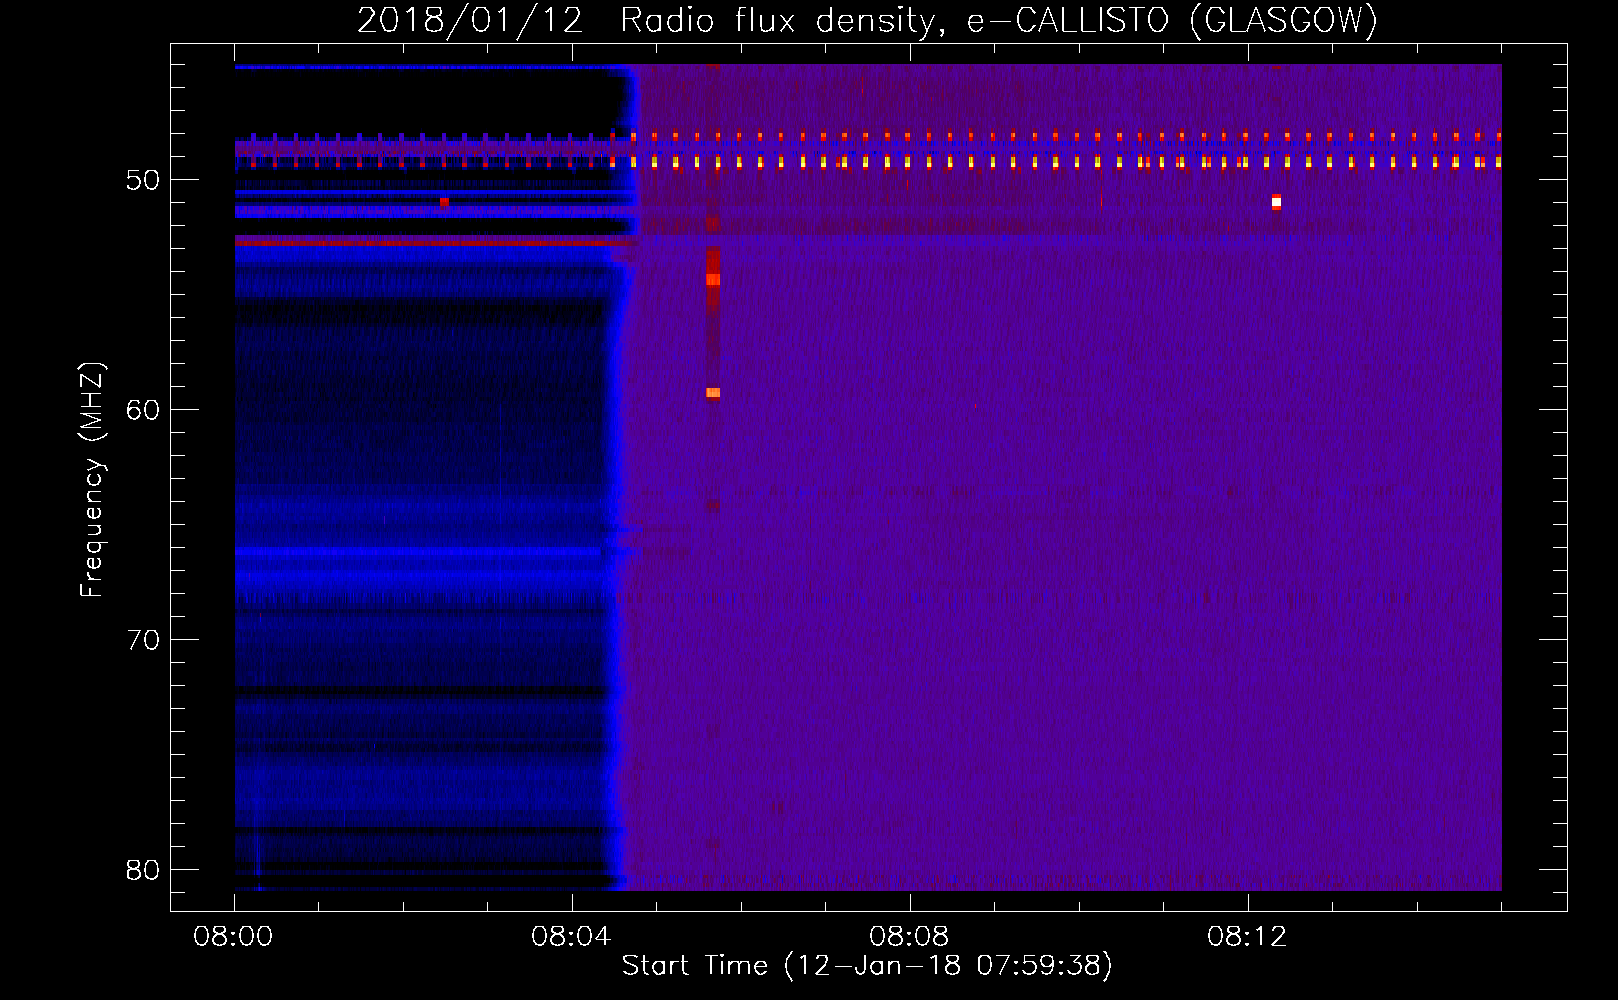Click the small red spot near 51 MHz before 08:04

coord(444,202)
